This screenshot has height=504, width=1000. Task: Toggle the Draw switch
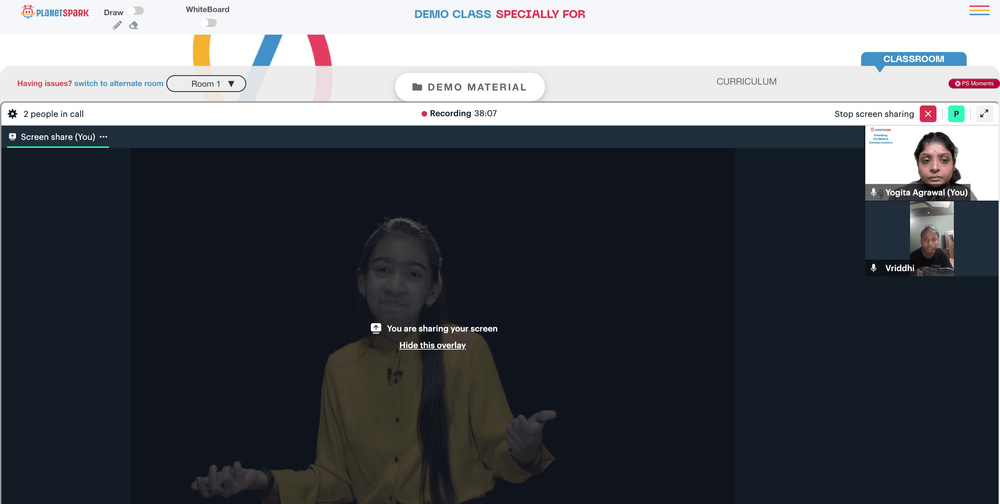click(x=135, y=11)
